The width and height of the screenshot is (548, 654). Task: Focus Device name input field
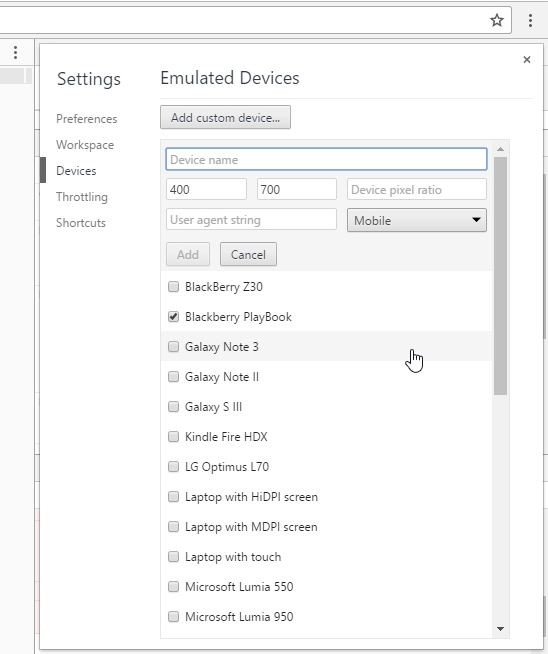pyautogui.click(x=326, y=159)
